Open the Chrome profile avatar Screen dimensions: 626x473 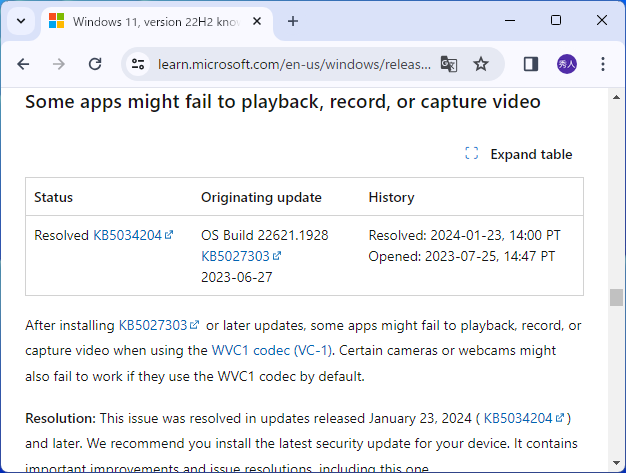tap(567, 64)
